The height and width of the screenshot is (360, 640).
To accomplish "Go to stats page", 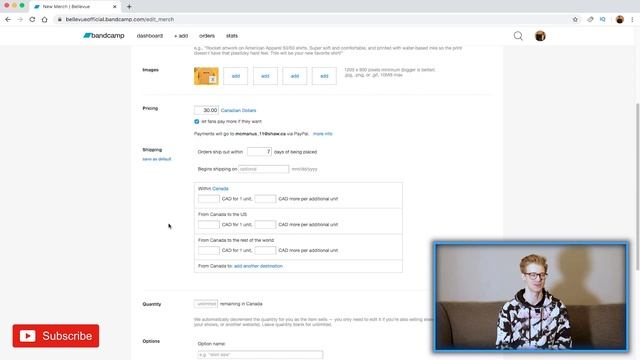I will [232, 36].
